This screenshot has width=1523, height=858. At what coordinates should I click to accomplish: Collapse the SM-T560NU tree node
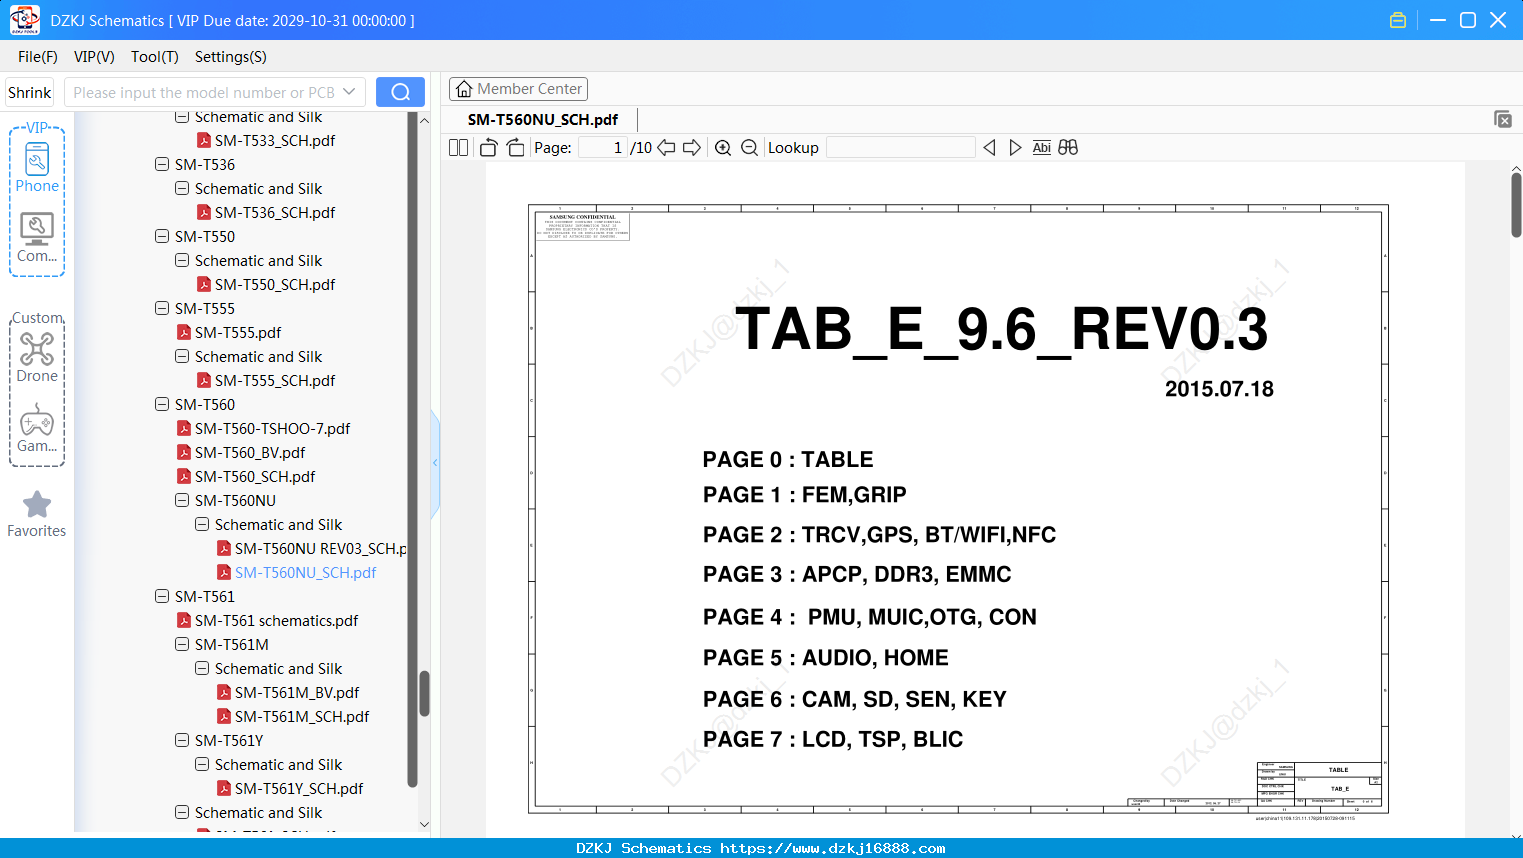[182, 500]
